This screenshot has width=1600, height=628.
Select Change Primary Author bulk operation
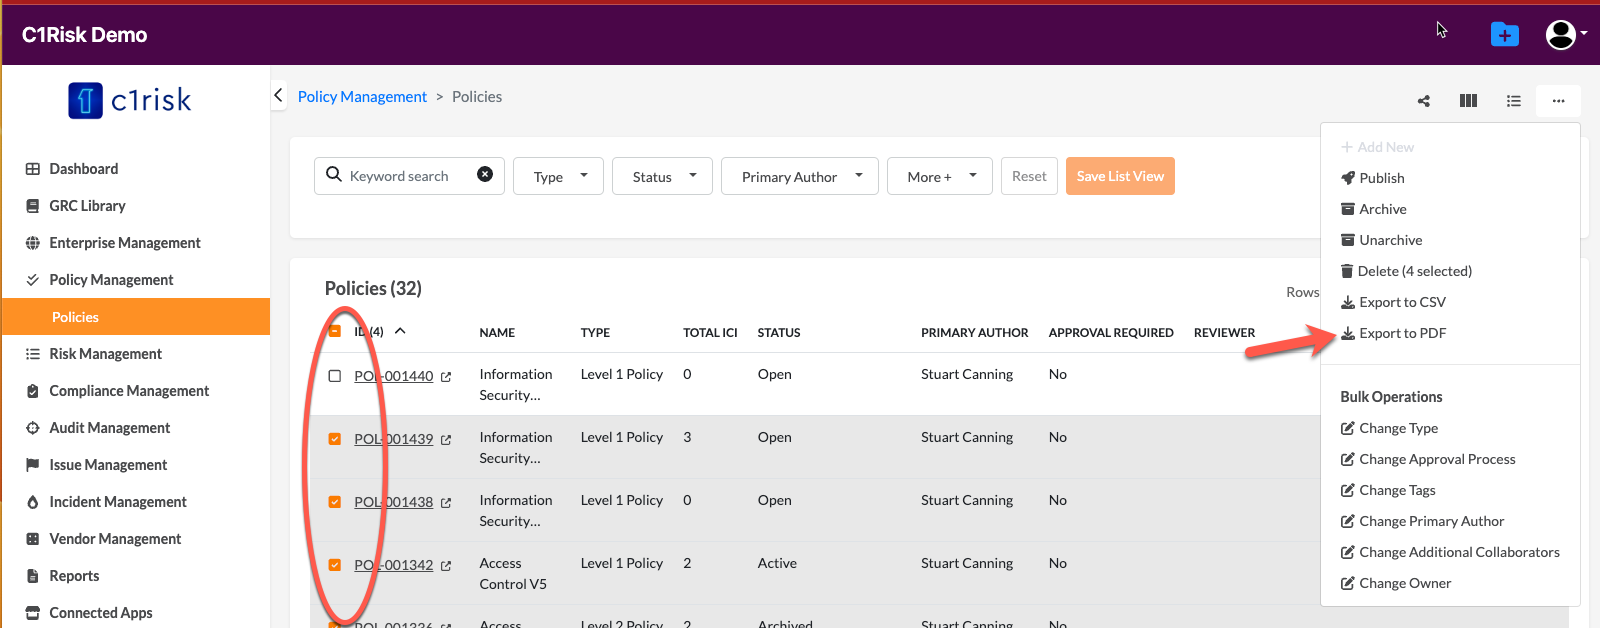click(1422, 521)
